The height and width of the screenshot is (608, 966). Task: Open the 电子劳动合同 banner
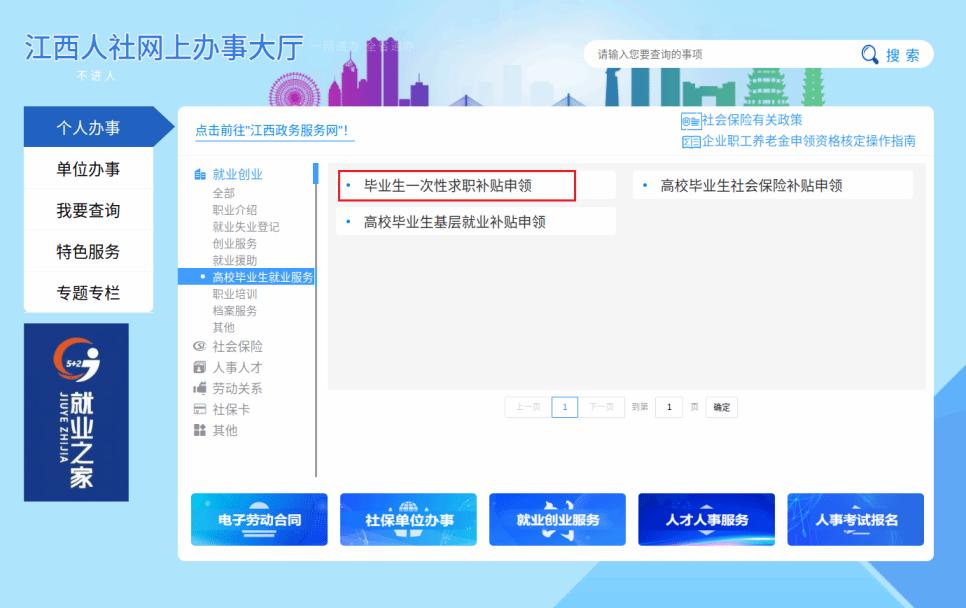(259, 519)
